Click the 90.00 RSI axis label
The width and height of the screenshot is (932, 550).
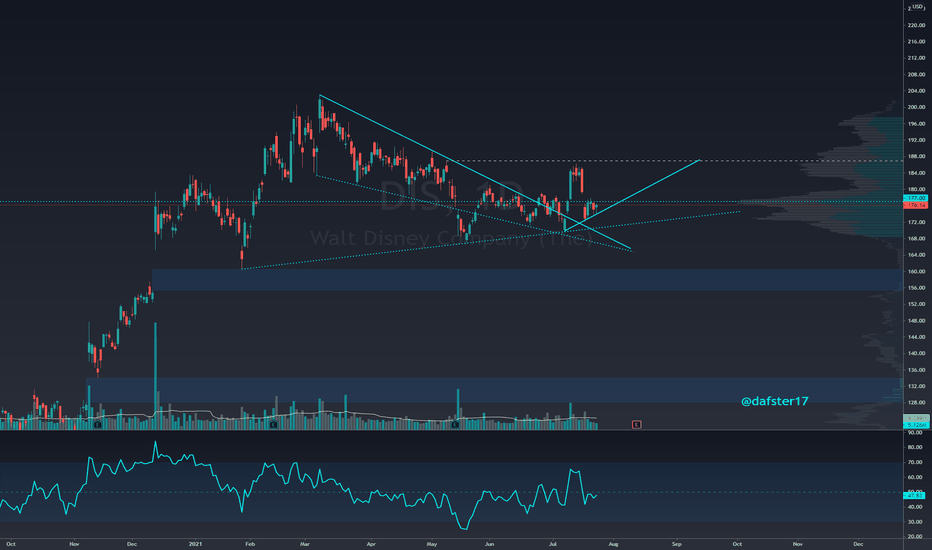coord(915,433)
